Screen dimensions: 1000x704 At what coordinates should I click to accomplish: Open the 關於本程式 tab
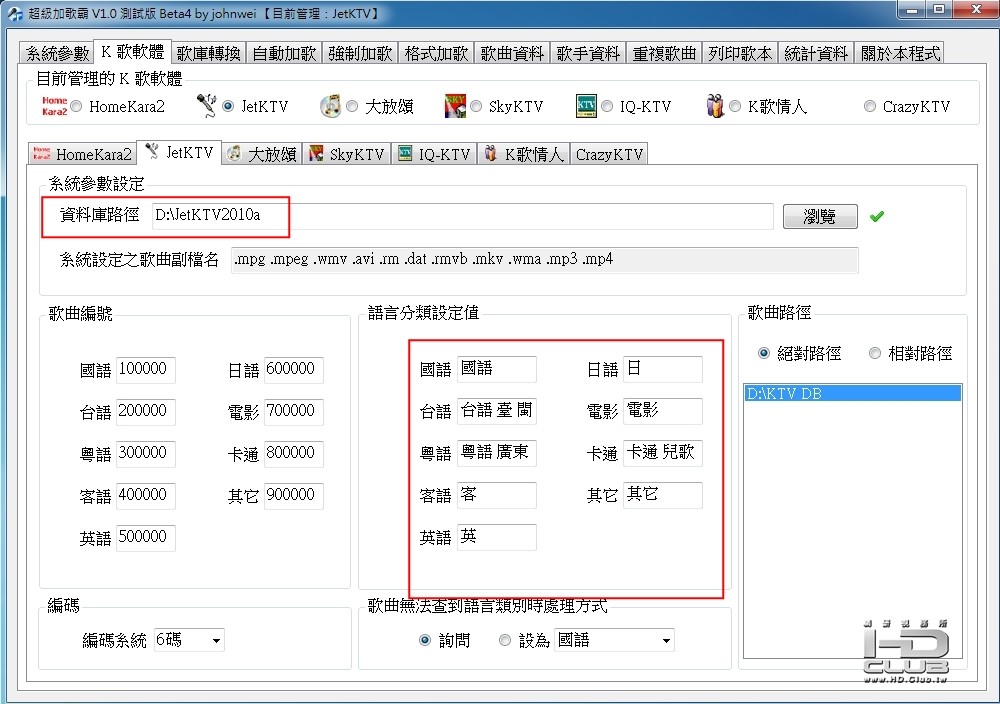pos(900,53)
